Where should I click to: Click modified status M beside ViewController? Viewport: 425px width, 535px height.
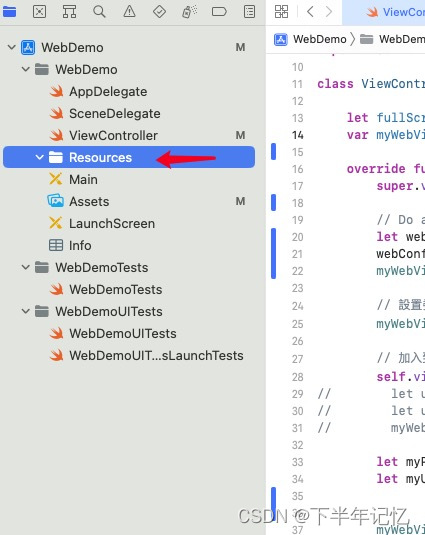(x=240, y=135)
